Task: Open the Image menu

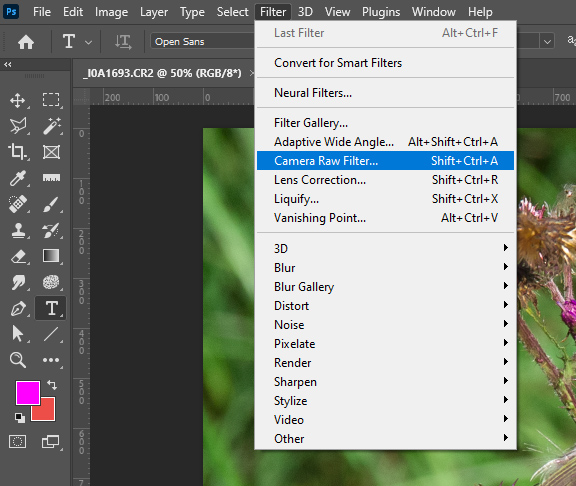Action: pyautogui.click(x=111, y=12)
